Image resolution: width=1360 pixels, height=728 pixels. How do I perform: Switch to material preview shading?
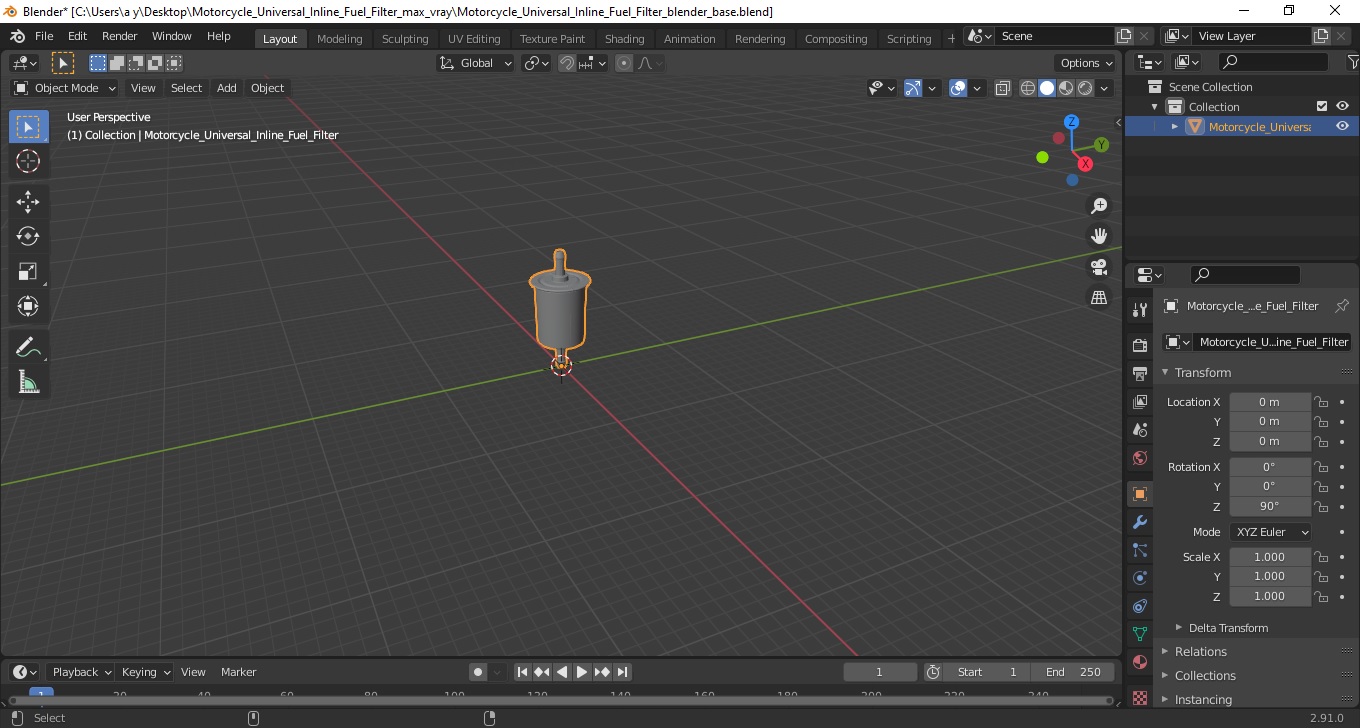click(x=1066, y=88)
